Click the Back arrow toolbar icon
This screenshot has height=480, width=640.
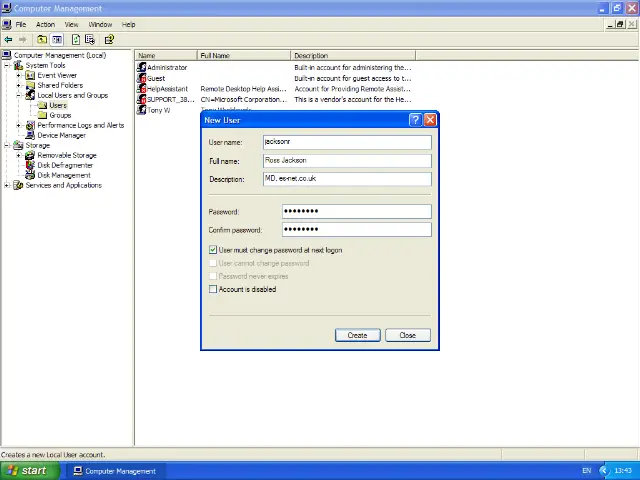tap(8, 40)
